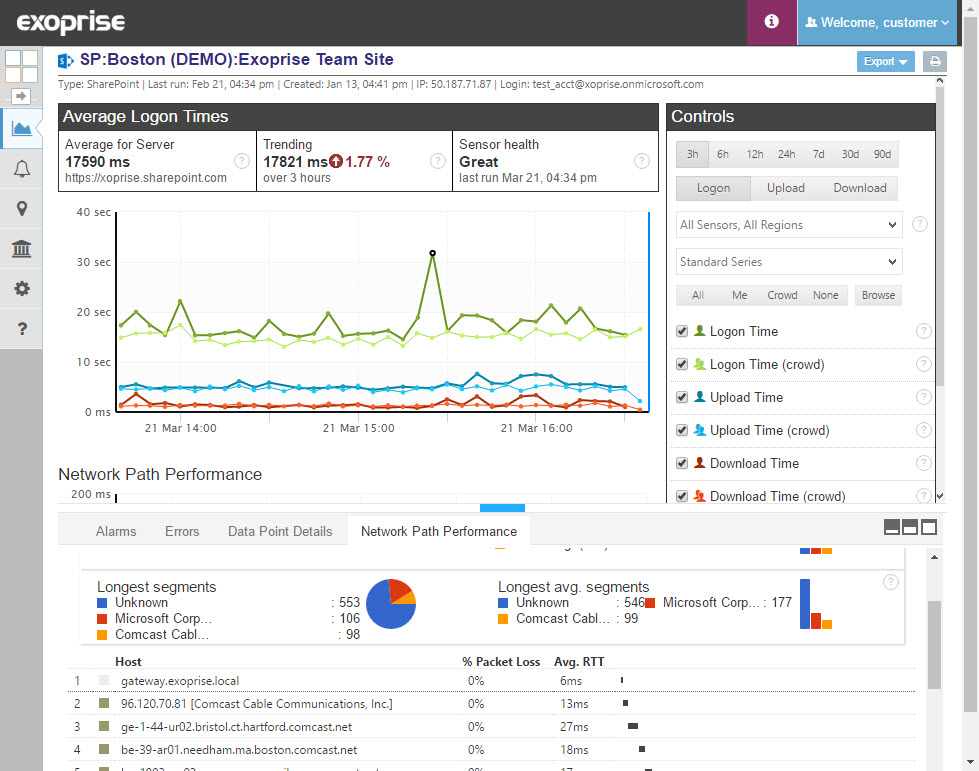Toggle the Logon Time (crowd) checkbox
The height and width of the screenshot is (771, 979).
[x=682, y=365]
